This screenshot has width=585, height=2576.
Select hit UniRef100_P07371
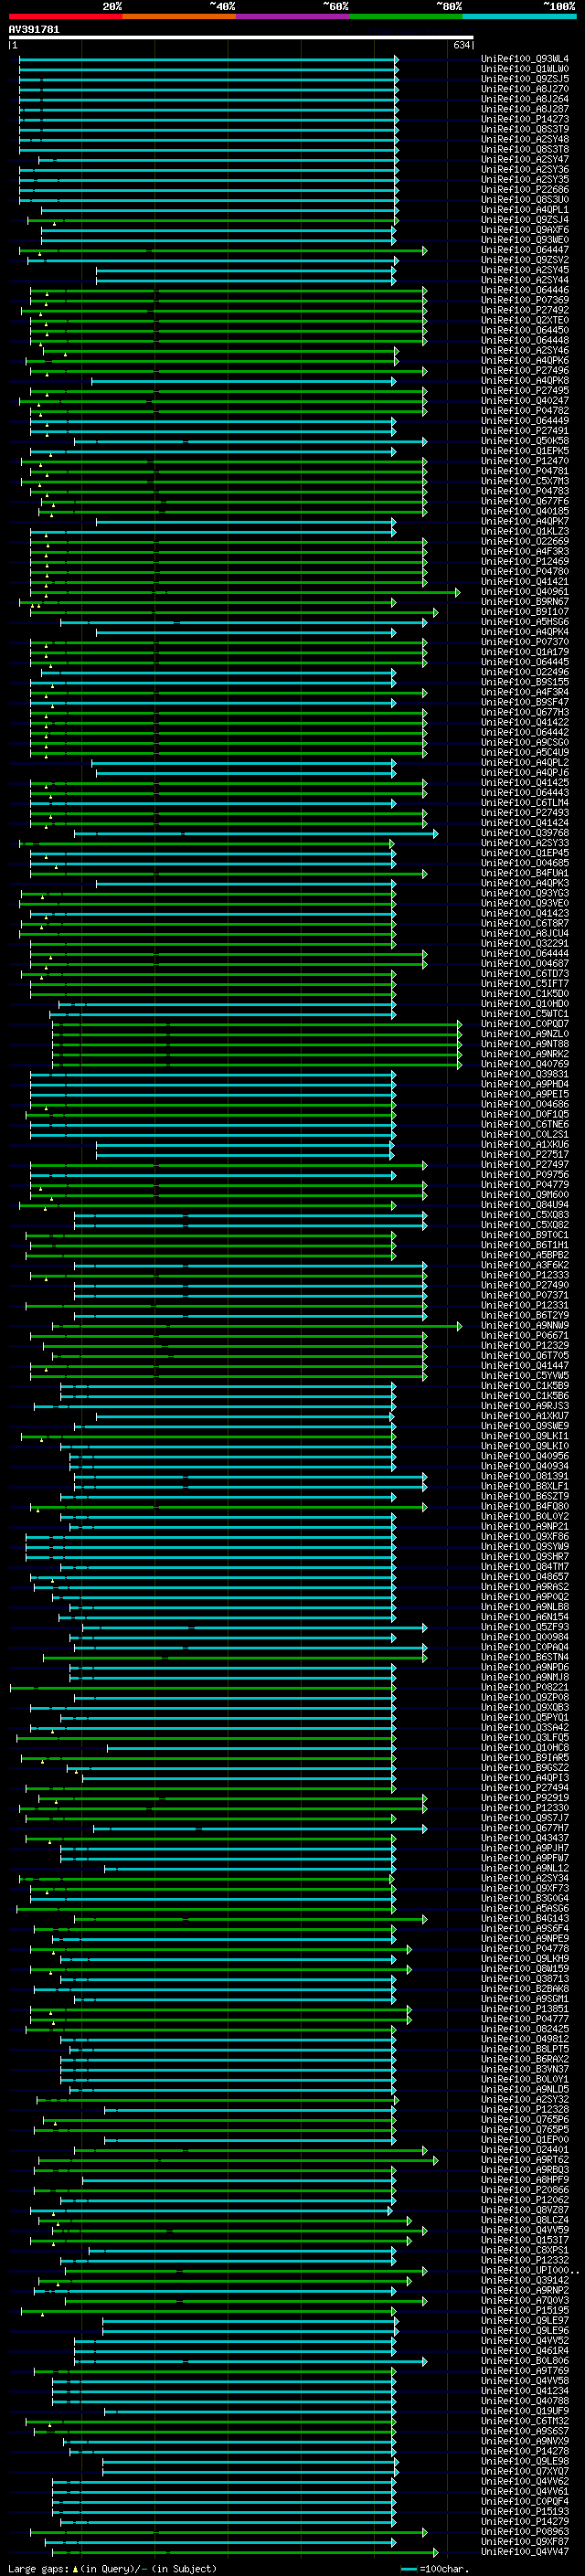pos(525,1295)
